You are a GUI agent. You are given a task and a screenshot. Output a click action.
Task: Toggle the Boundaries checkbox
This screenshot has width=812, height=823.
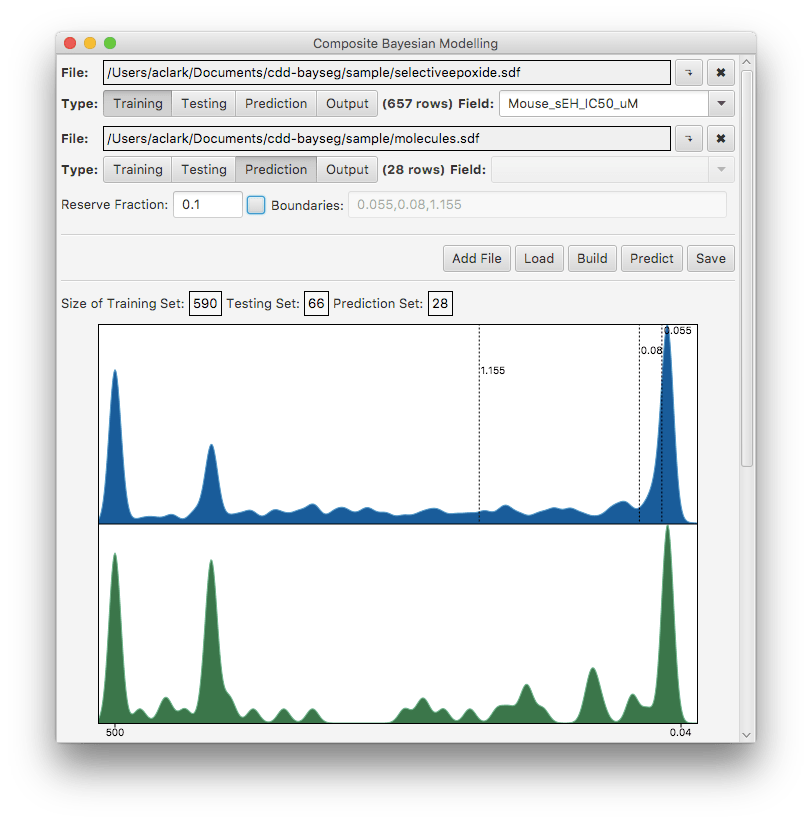pos(256,205)
